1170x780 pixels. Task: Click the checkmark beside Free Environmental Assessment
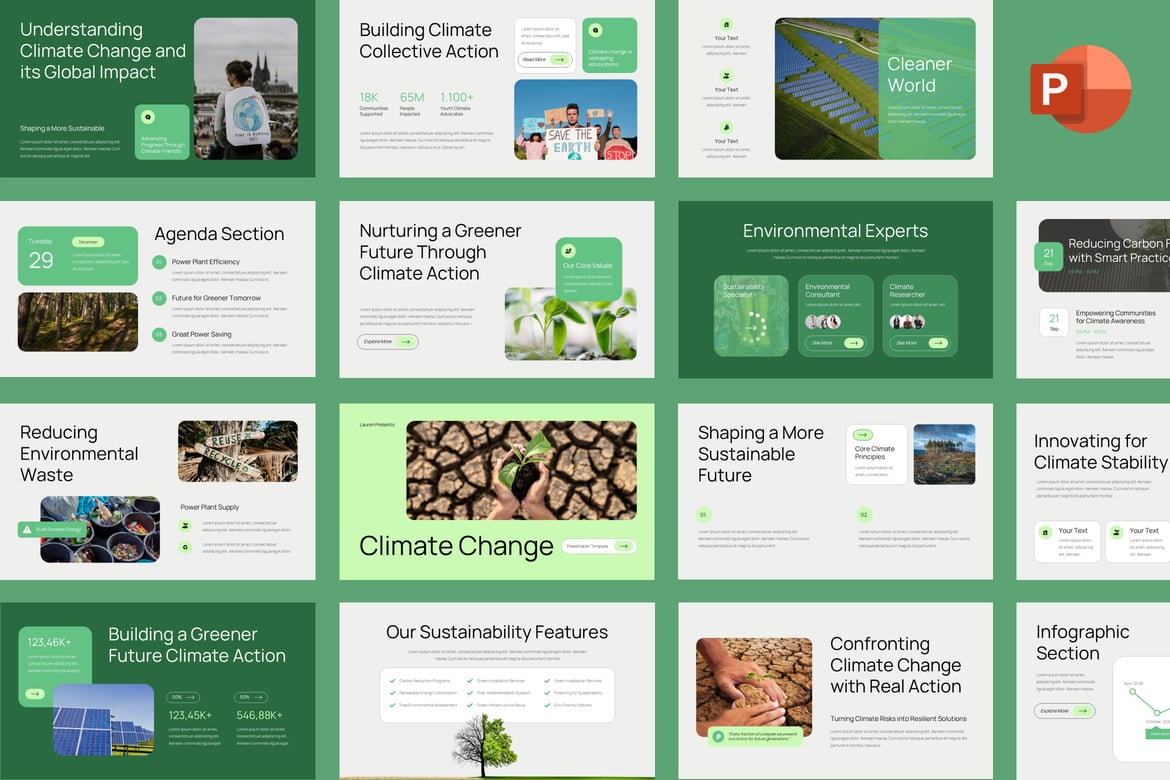tap(392, 705)
